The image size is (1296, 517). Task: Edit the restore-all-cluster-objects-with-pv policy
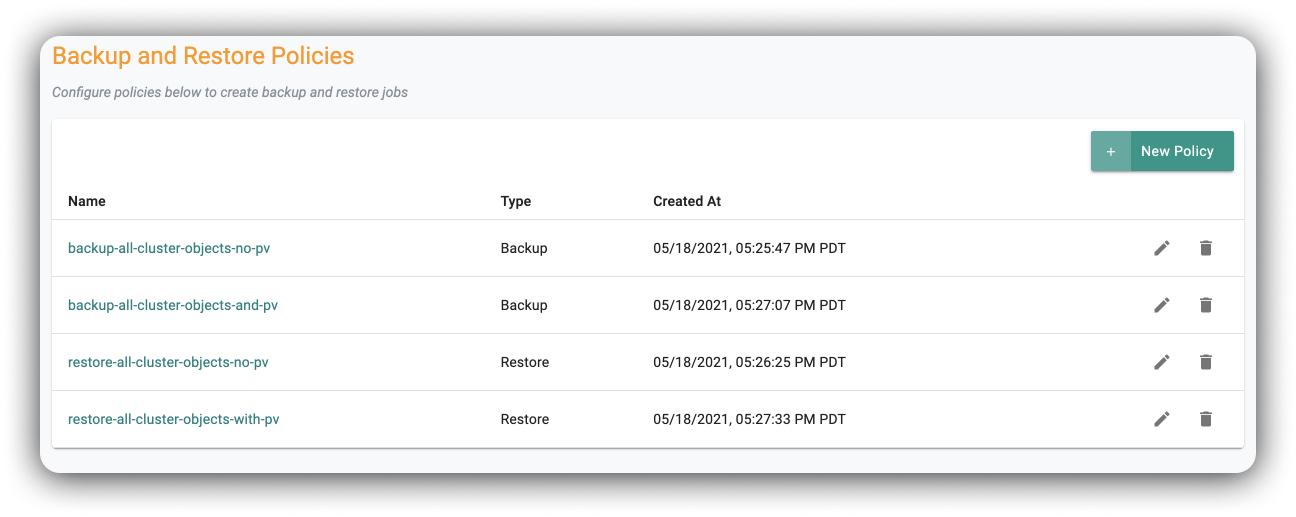(x=1161, y=419)
